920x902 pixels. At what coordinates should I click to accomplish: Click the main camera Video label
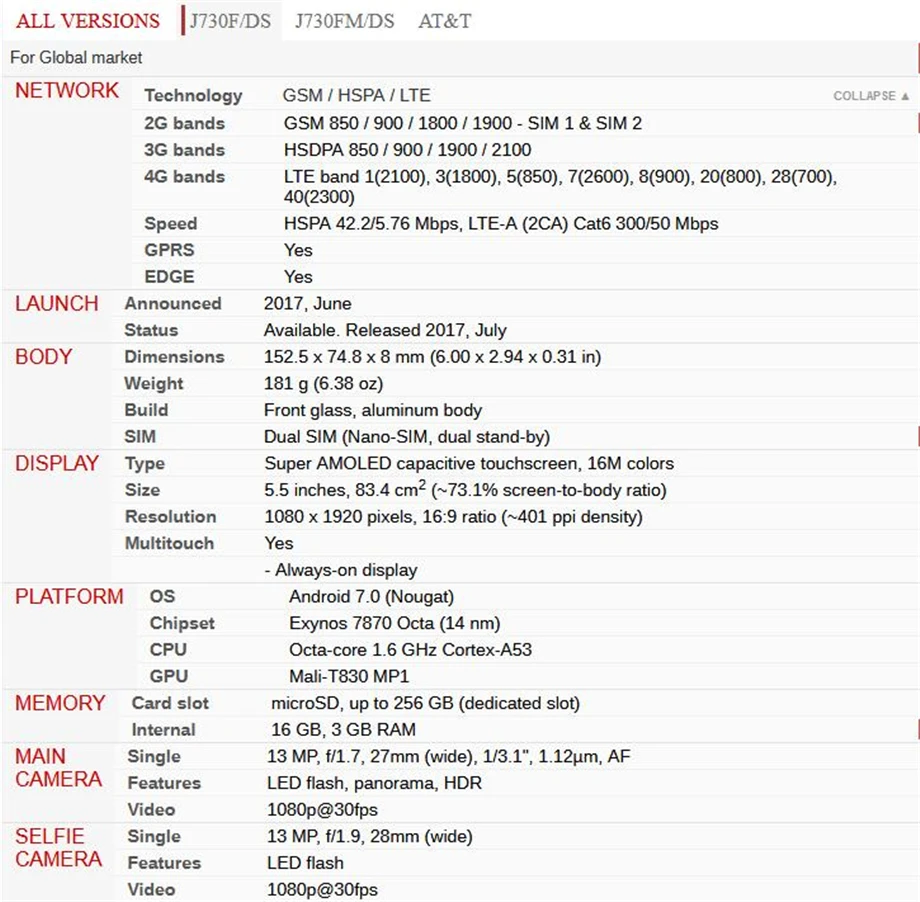click(151, 809)
